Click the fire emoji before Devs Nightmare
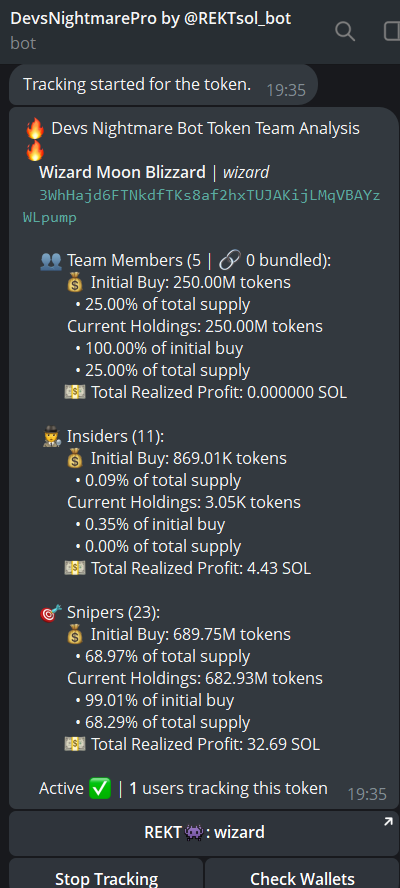This screenshot has width=400, height=888. [x=35, y=129]
